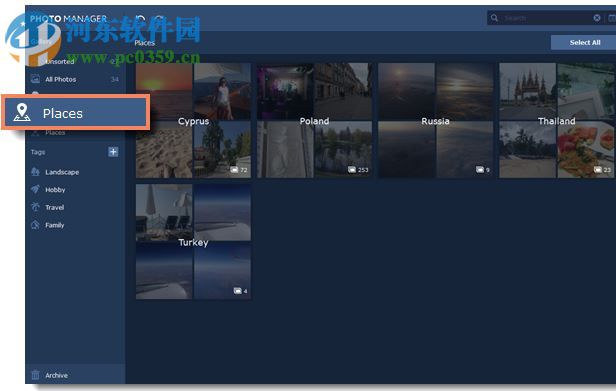Open the Thailand place album
Viewport: 616px width, 391px height.
pos(557,121)
